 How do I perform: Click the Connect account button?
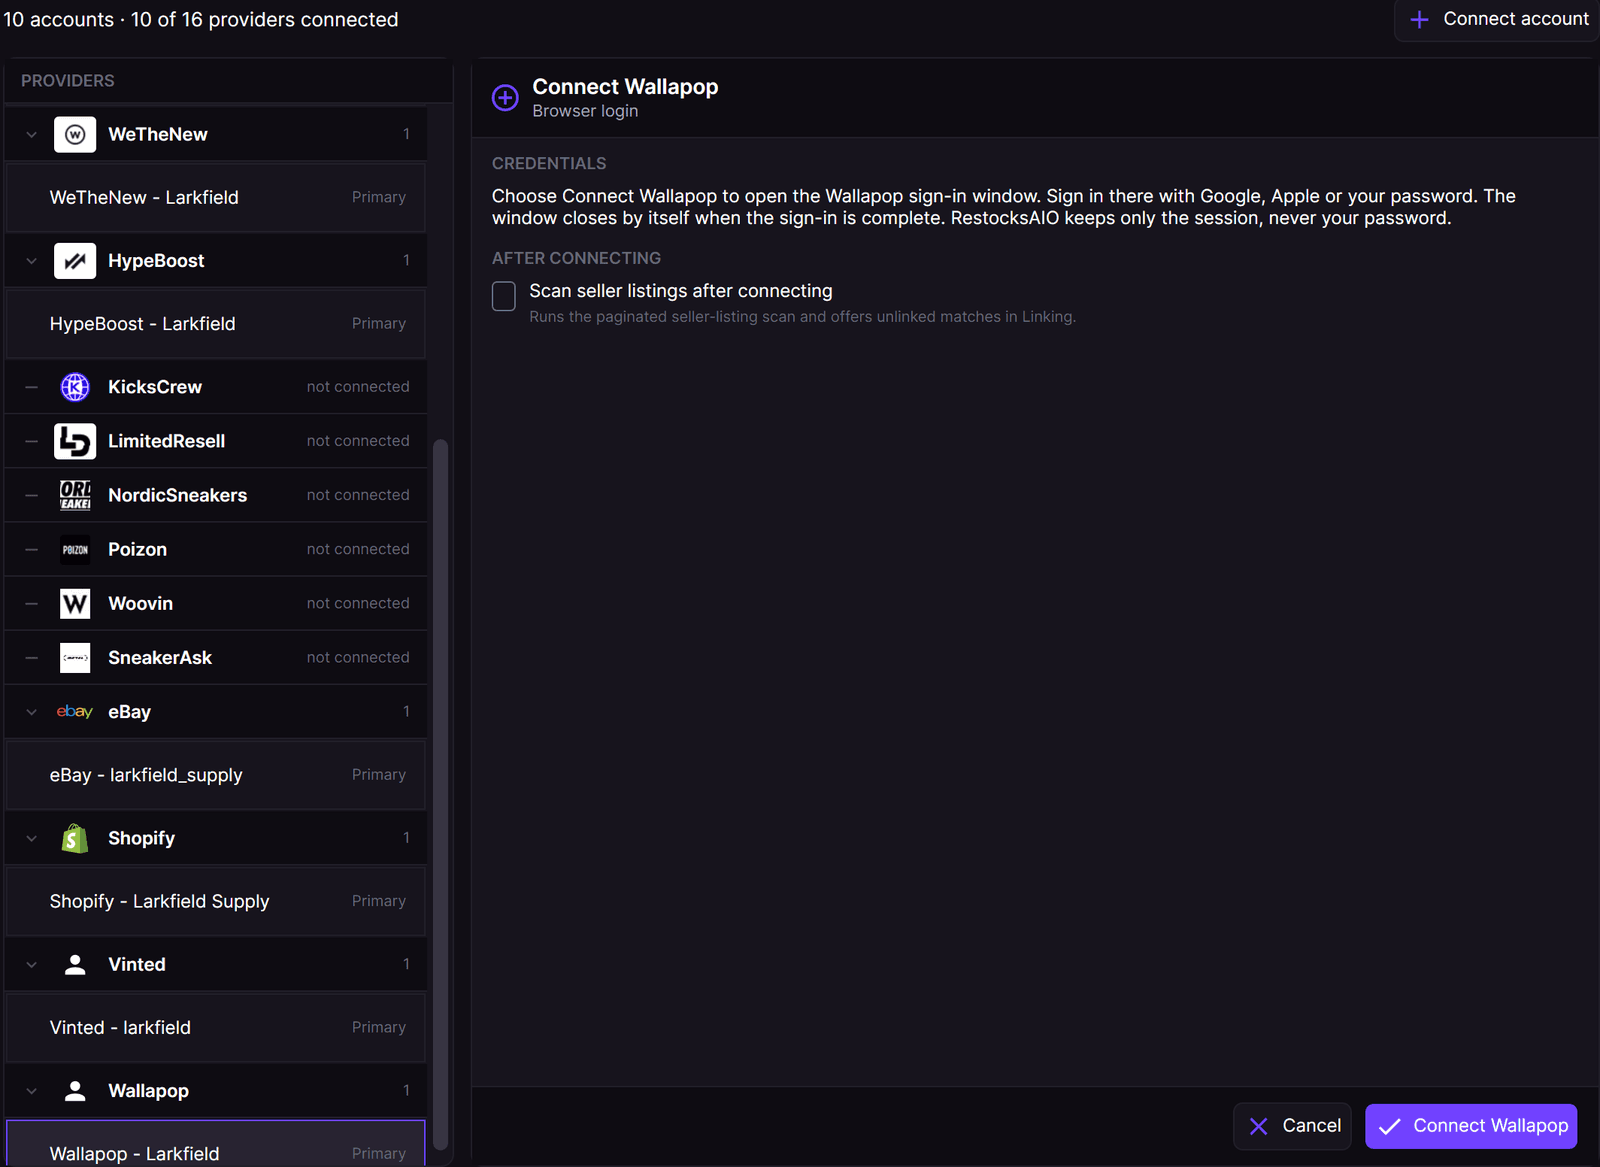click(x=1497, y=19)
